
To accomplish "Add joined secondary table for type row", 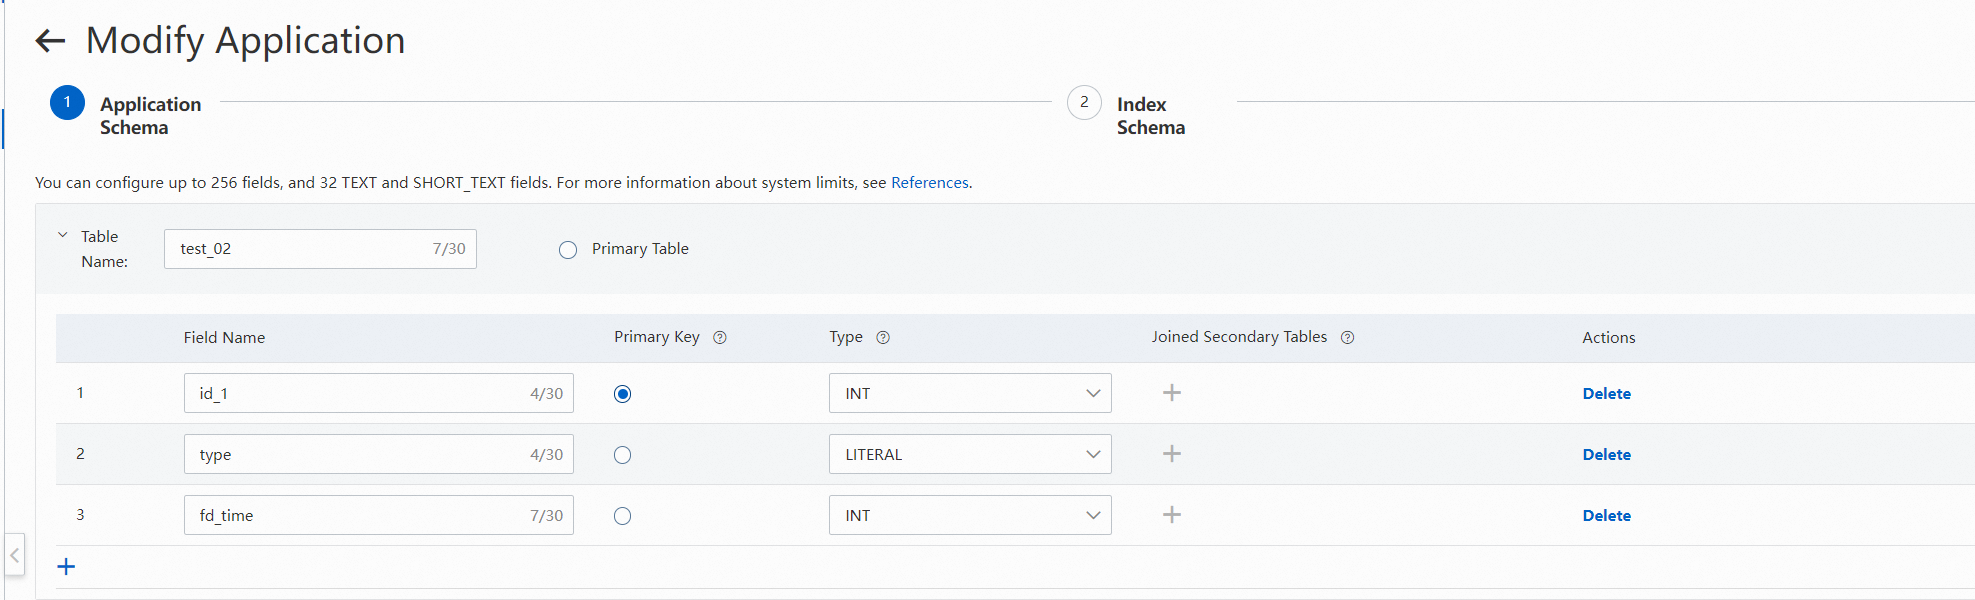I will pyautogui.click(x=1172, y=454).
